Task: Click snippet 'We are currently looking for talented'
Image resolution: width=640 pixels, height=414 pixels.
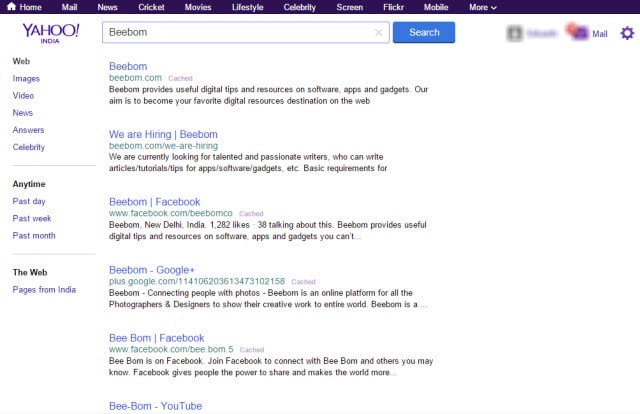Action: click(248, 162)
